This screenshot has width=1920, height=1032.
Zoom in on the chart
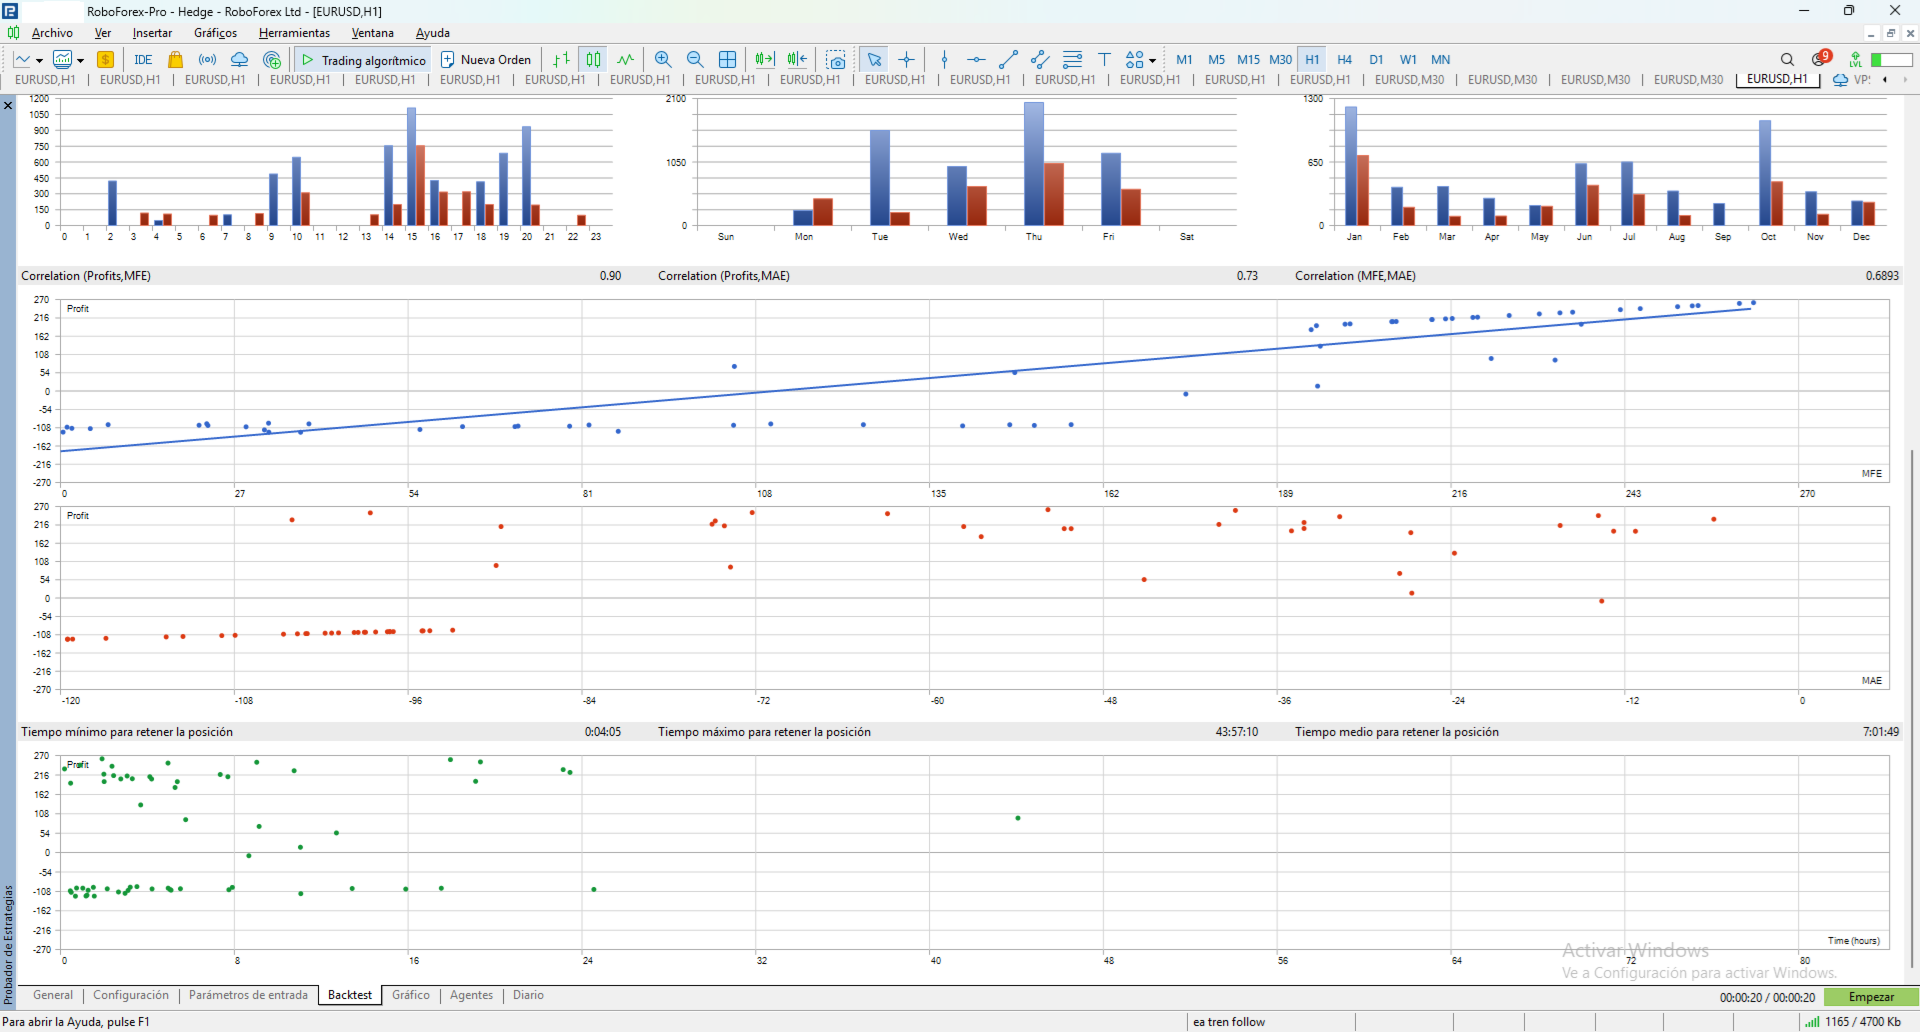tap(663, 60)
